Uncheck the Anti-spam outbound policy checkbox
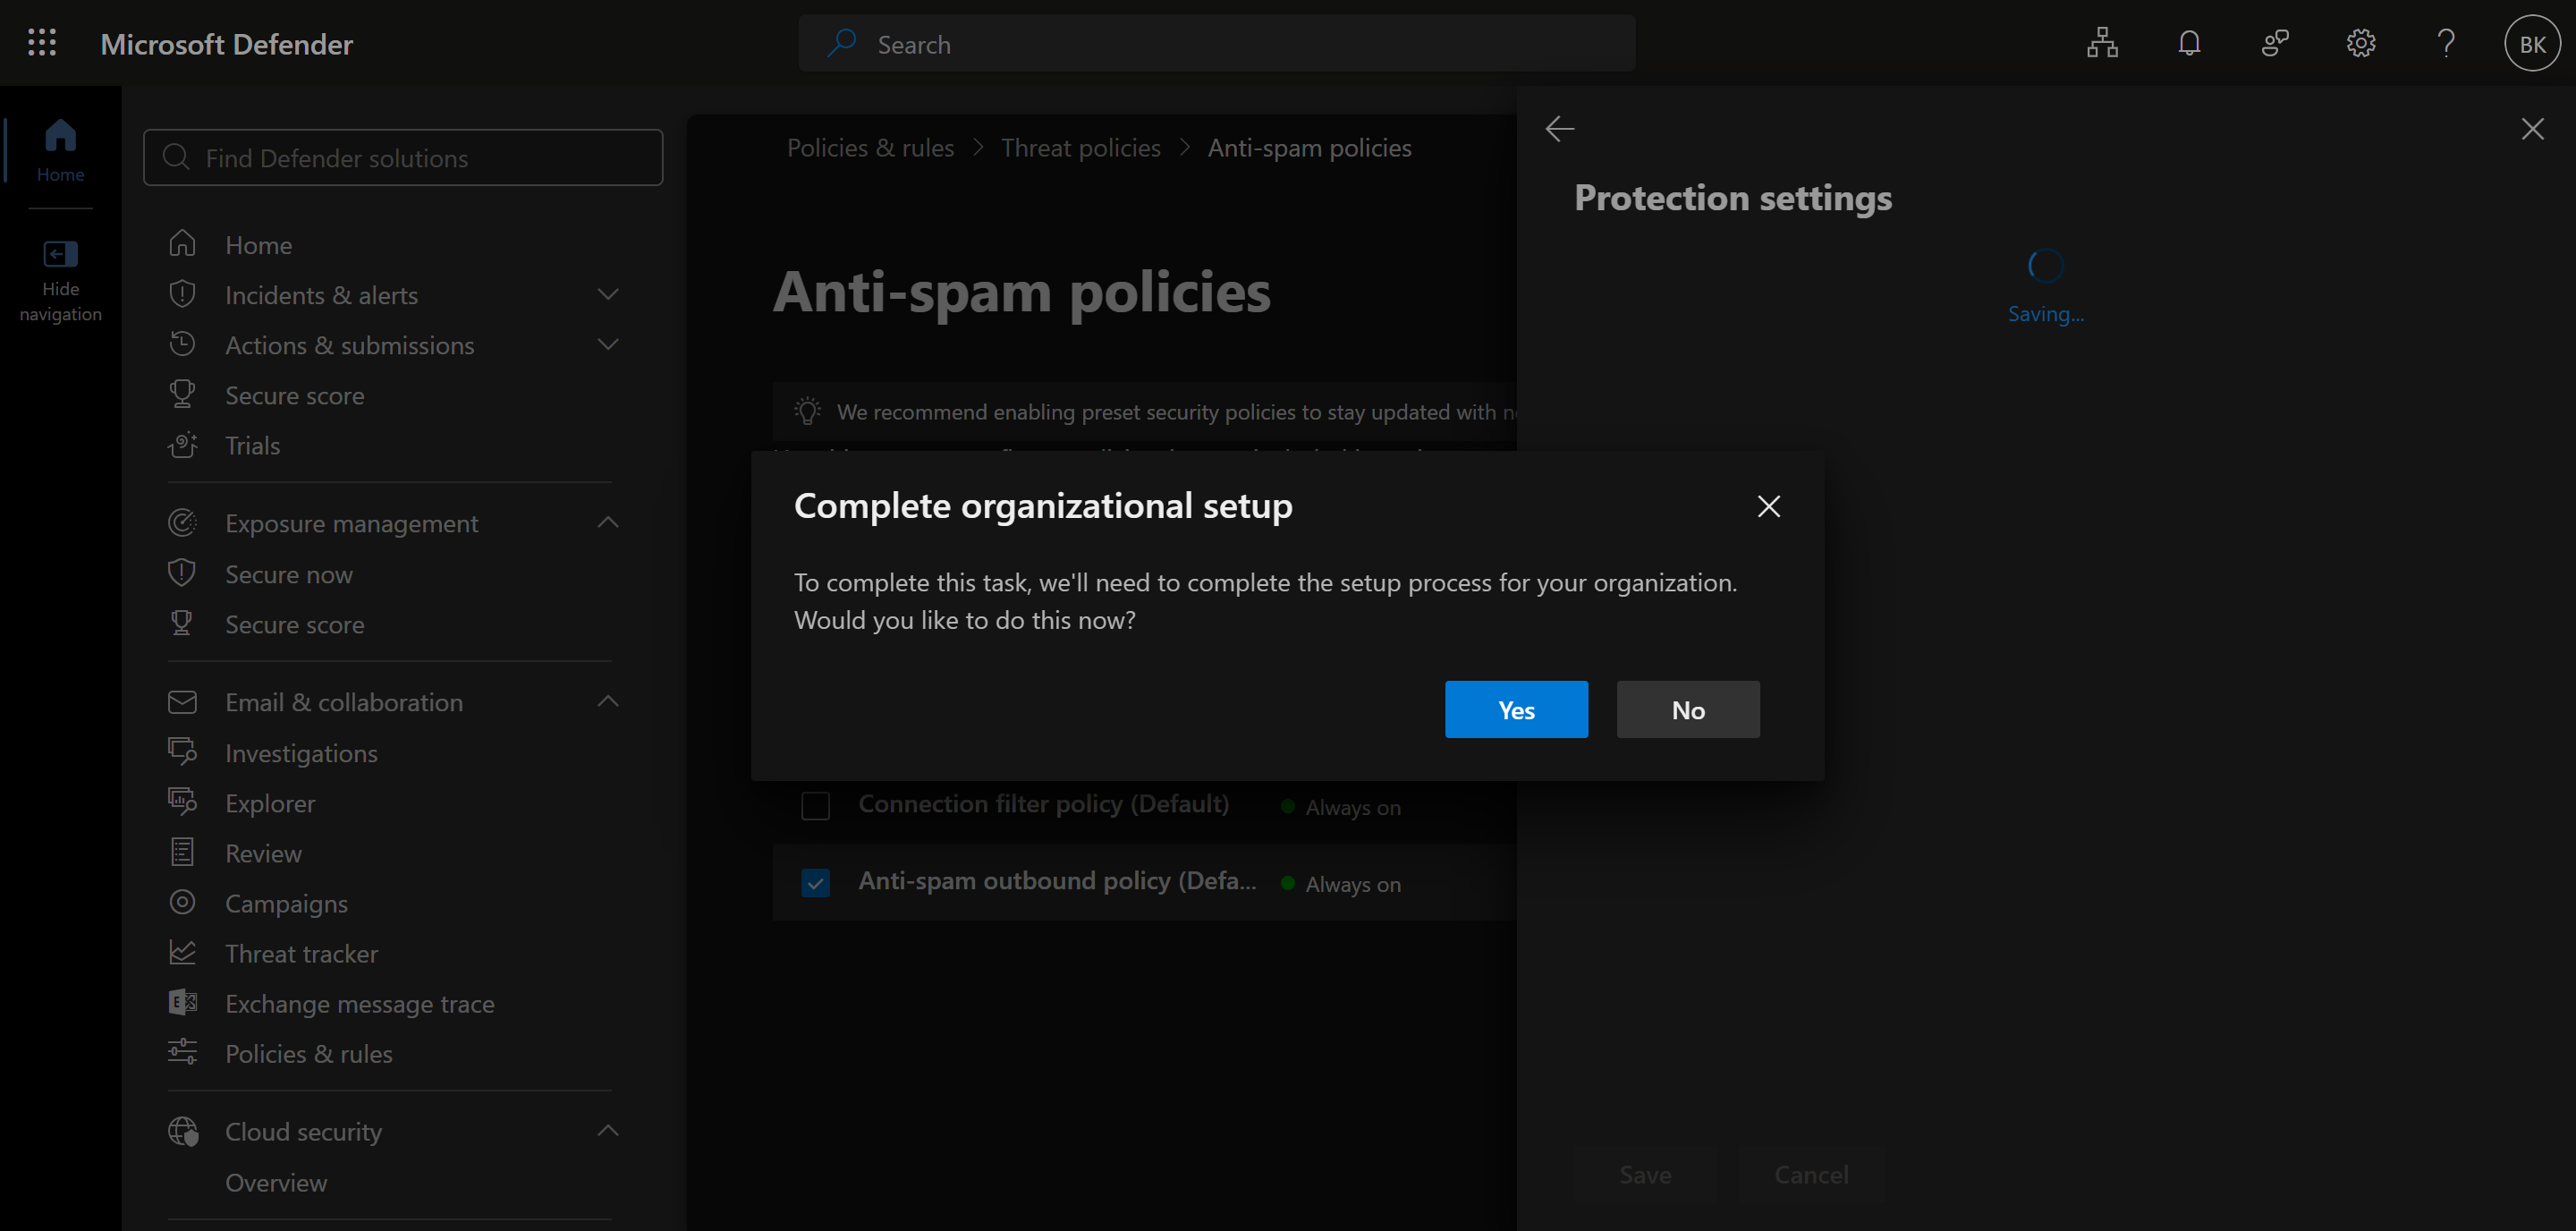2576x1231 pixels. (815, 883)
